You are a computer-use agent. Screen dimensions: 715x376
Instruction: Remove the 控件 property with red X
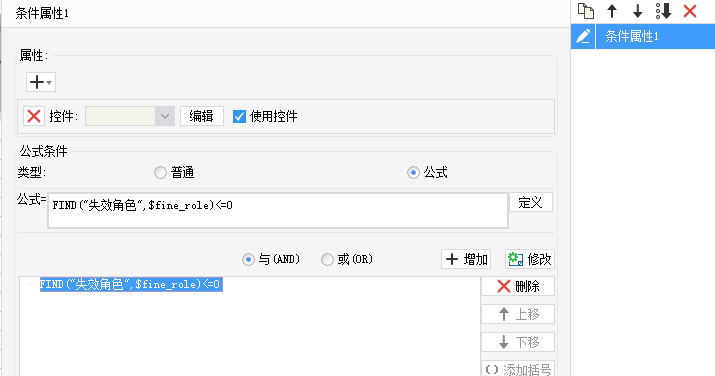tap(34, 116)
